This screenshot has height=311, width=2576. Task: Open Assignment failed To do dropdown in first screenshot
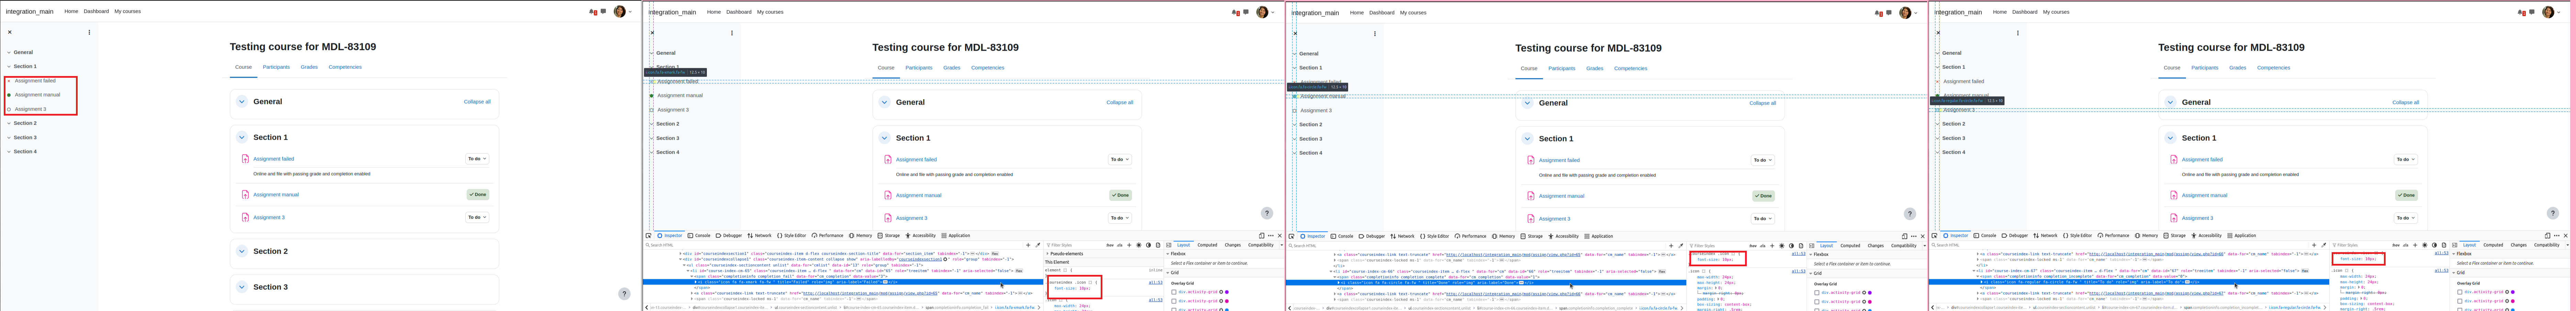pyautogui.click(x=477, y=159)
